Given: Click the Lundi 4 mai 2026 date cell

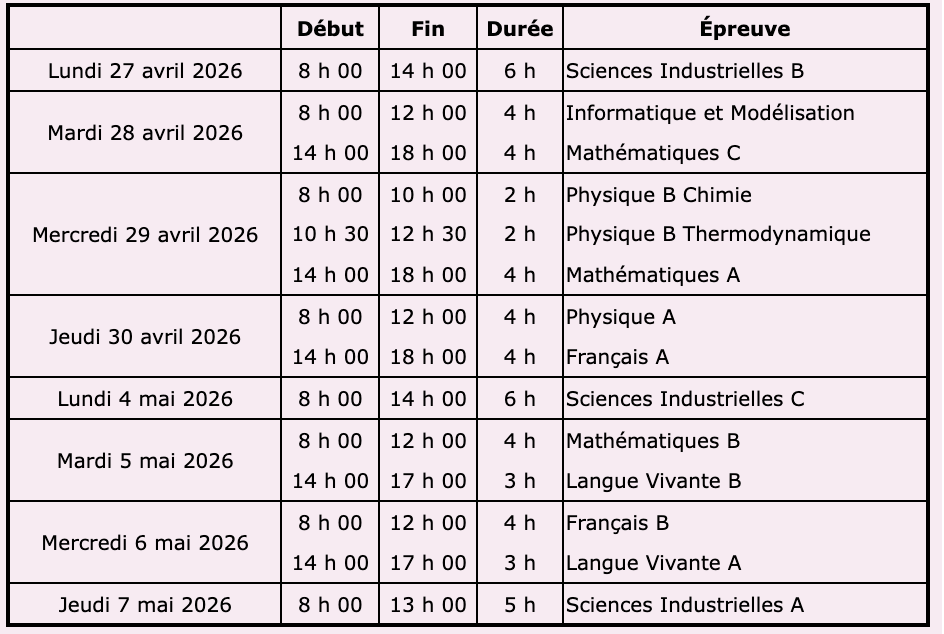Looking at the screenshot, I should click(145, 399).
